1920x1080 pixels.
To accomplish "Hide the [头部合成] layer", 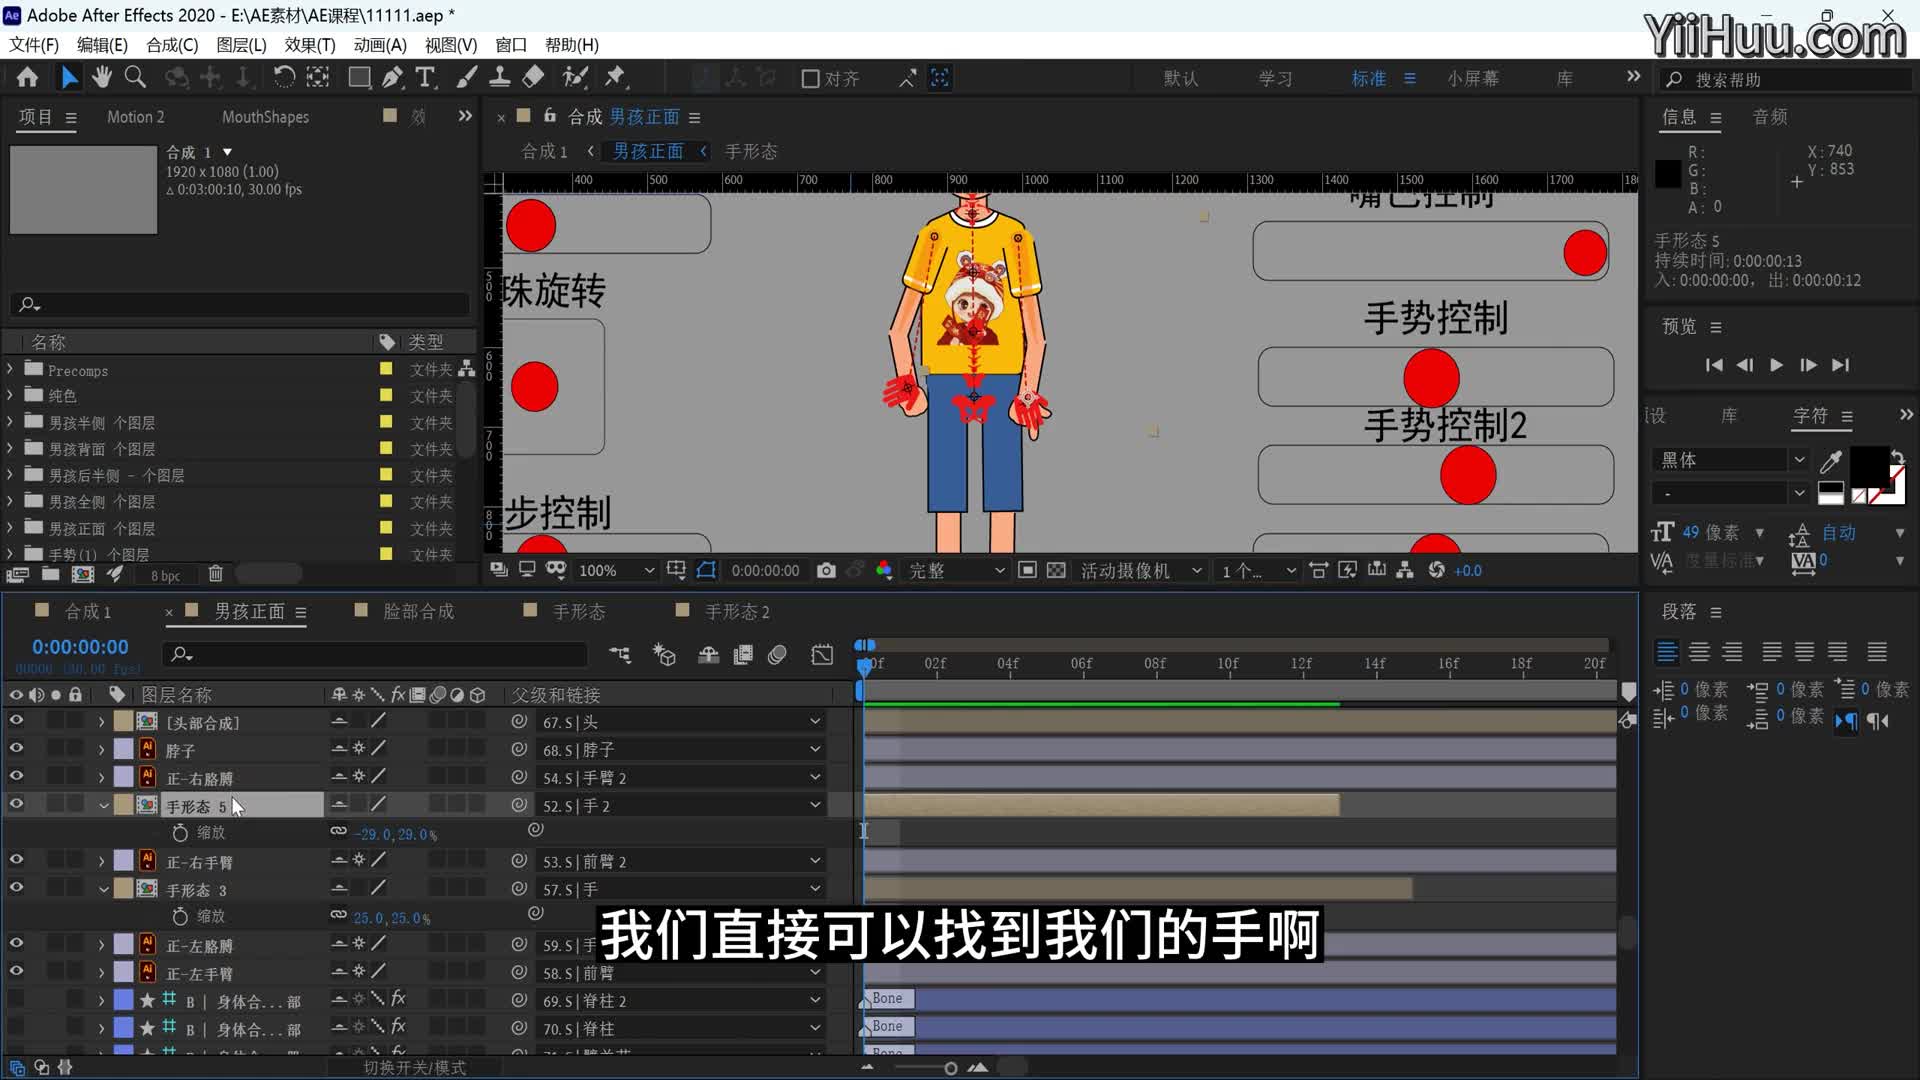I will [x=16, y=720].
